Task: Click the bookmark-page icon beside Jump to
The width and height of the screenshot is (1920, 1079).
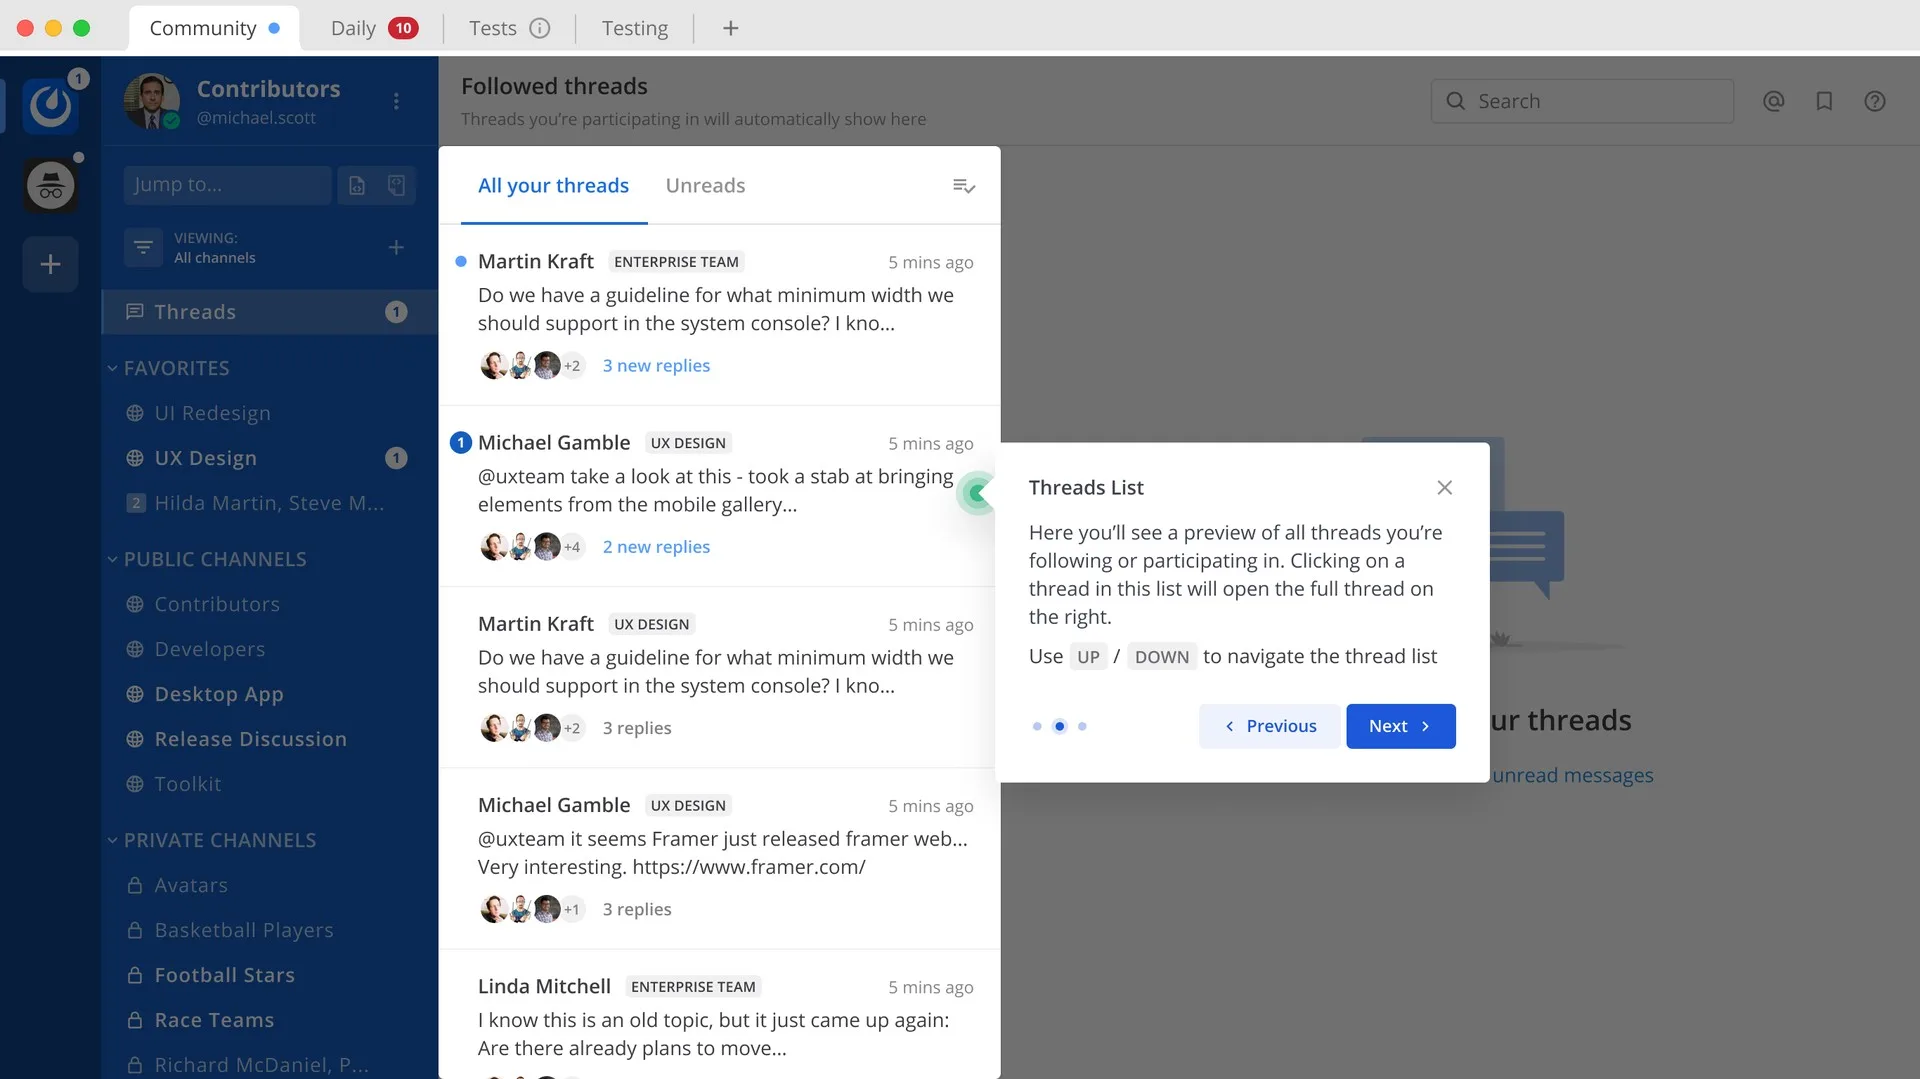Action: 396,185
